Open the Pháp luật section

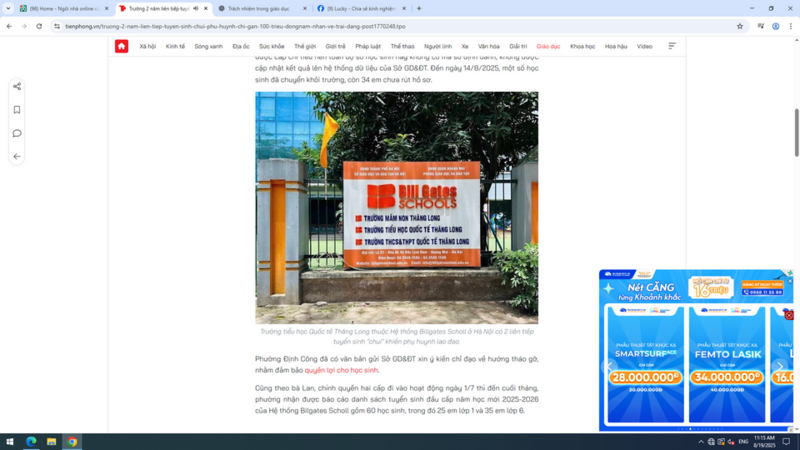tap(368, 46)
